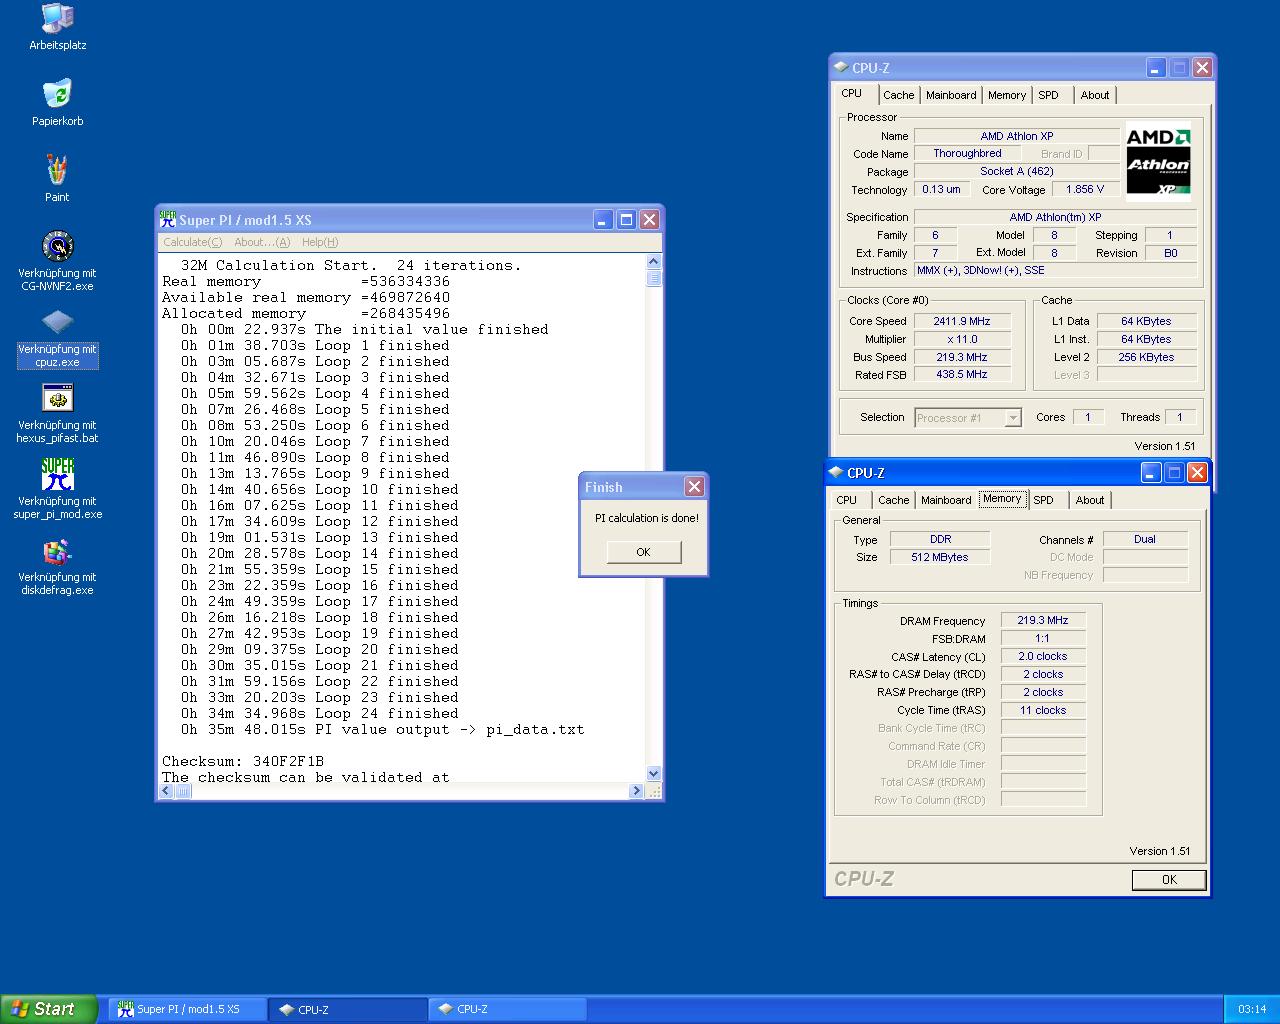Switch to Memory tab in upper CPU-Z
The image size is (1280, 1024).
pyautogui.click(x=1007, y=95)
